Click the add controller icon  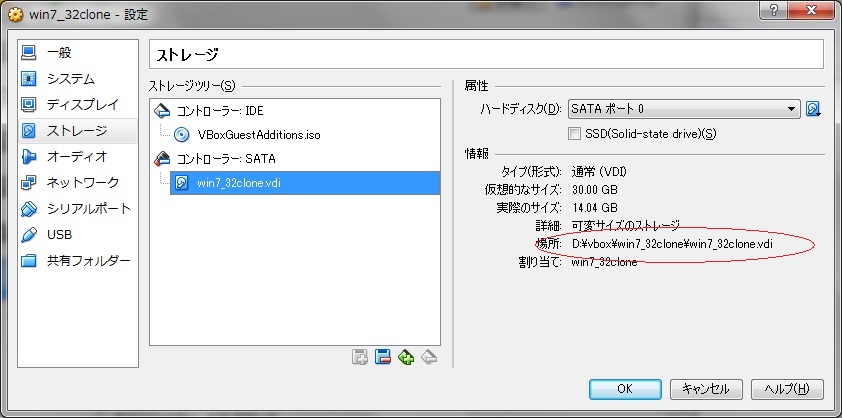point(359,357)
